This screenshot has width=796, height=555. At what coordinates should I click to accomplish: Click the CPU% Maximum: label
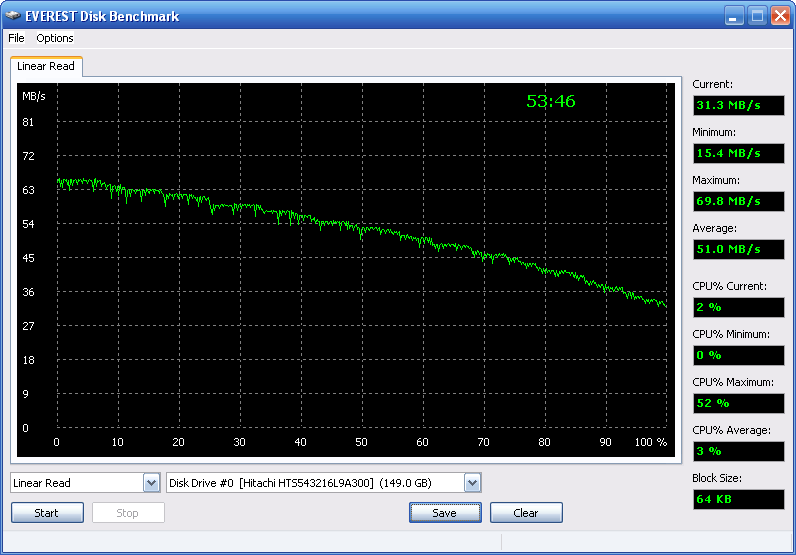pos(733,382)
